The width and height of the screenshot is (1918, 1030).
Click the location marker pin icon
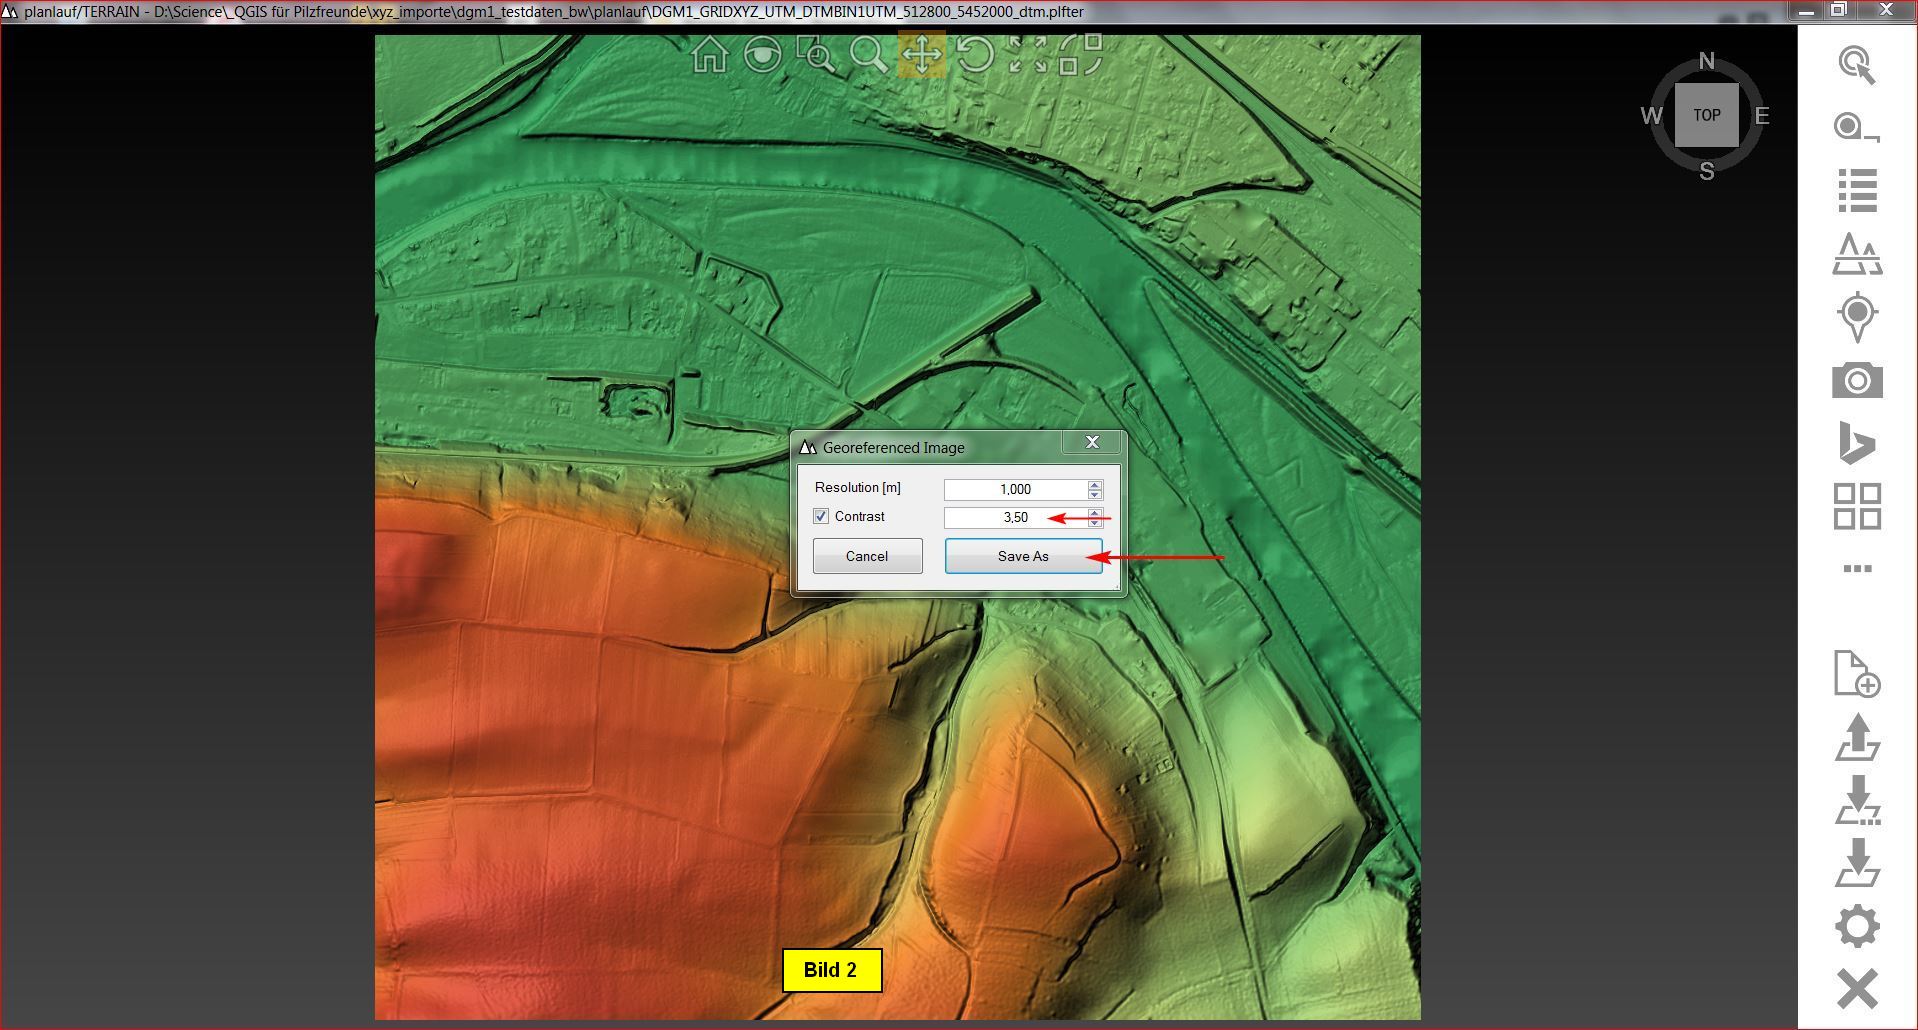click(x=1857, y=317)
